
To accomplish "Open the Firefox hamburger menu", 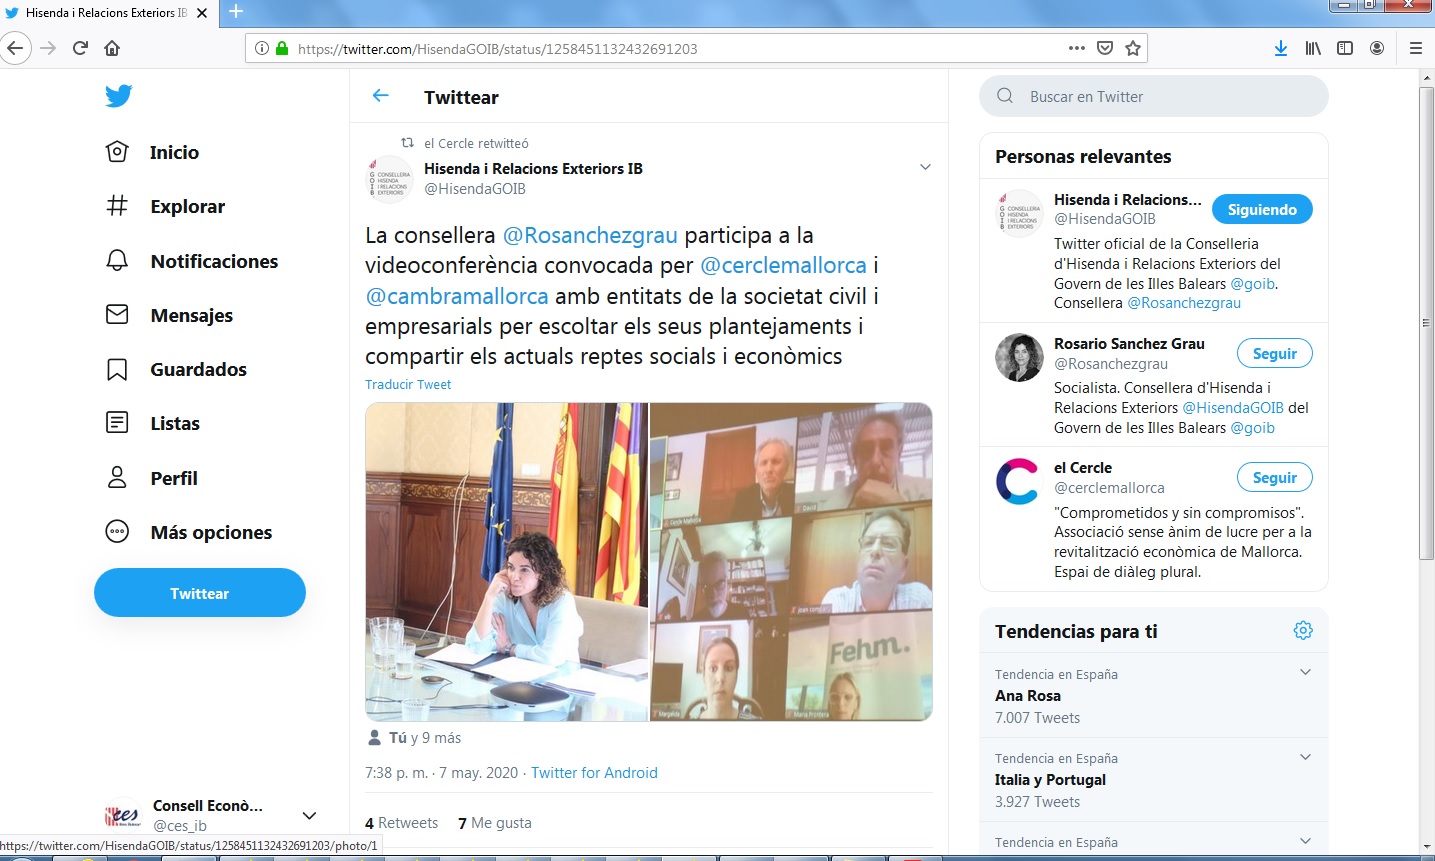I will (1415, 48).
